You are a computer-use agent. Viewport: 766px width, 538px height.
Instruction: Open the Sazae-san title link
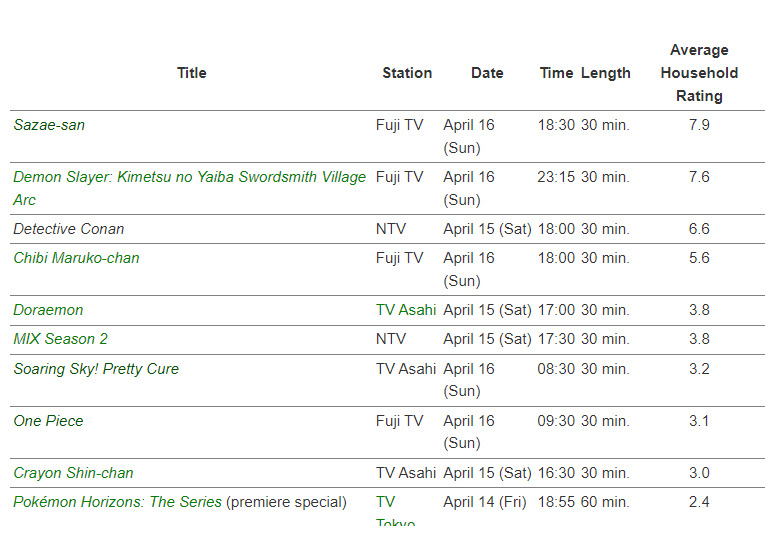[x=49, y=125]
